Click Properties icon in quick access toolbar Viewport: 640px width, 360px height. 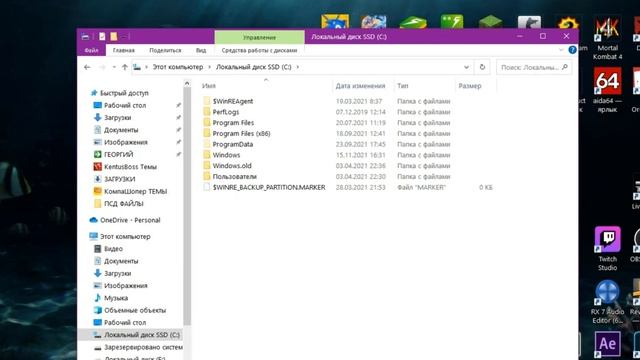(102, 37)
